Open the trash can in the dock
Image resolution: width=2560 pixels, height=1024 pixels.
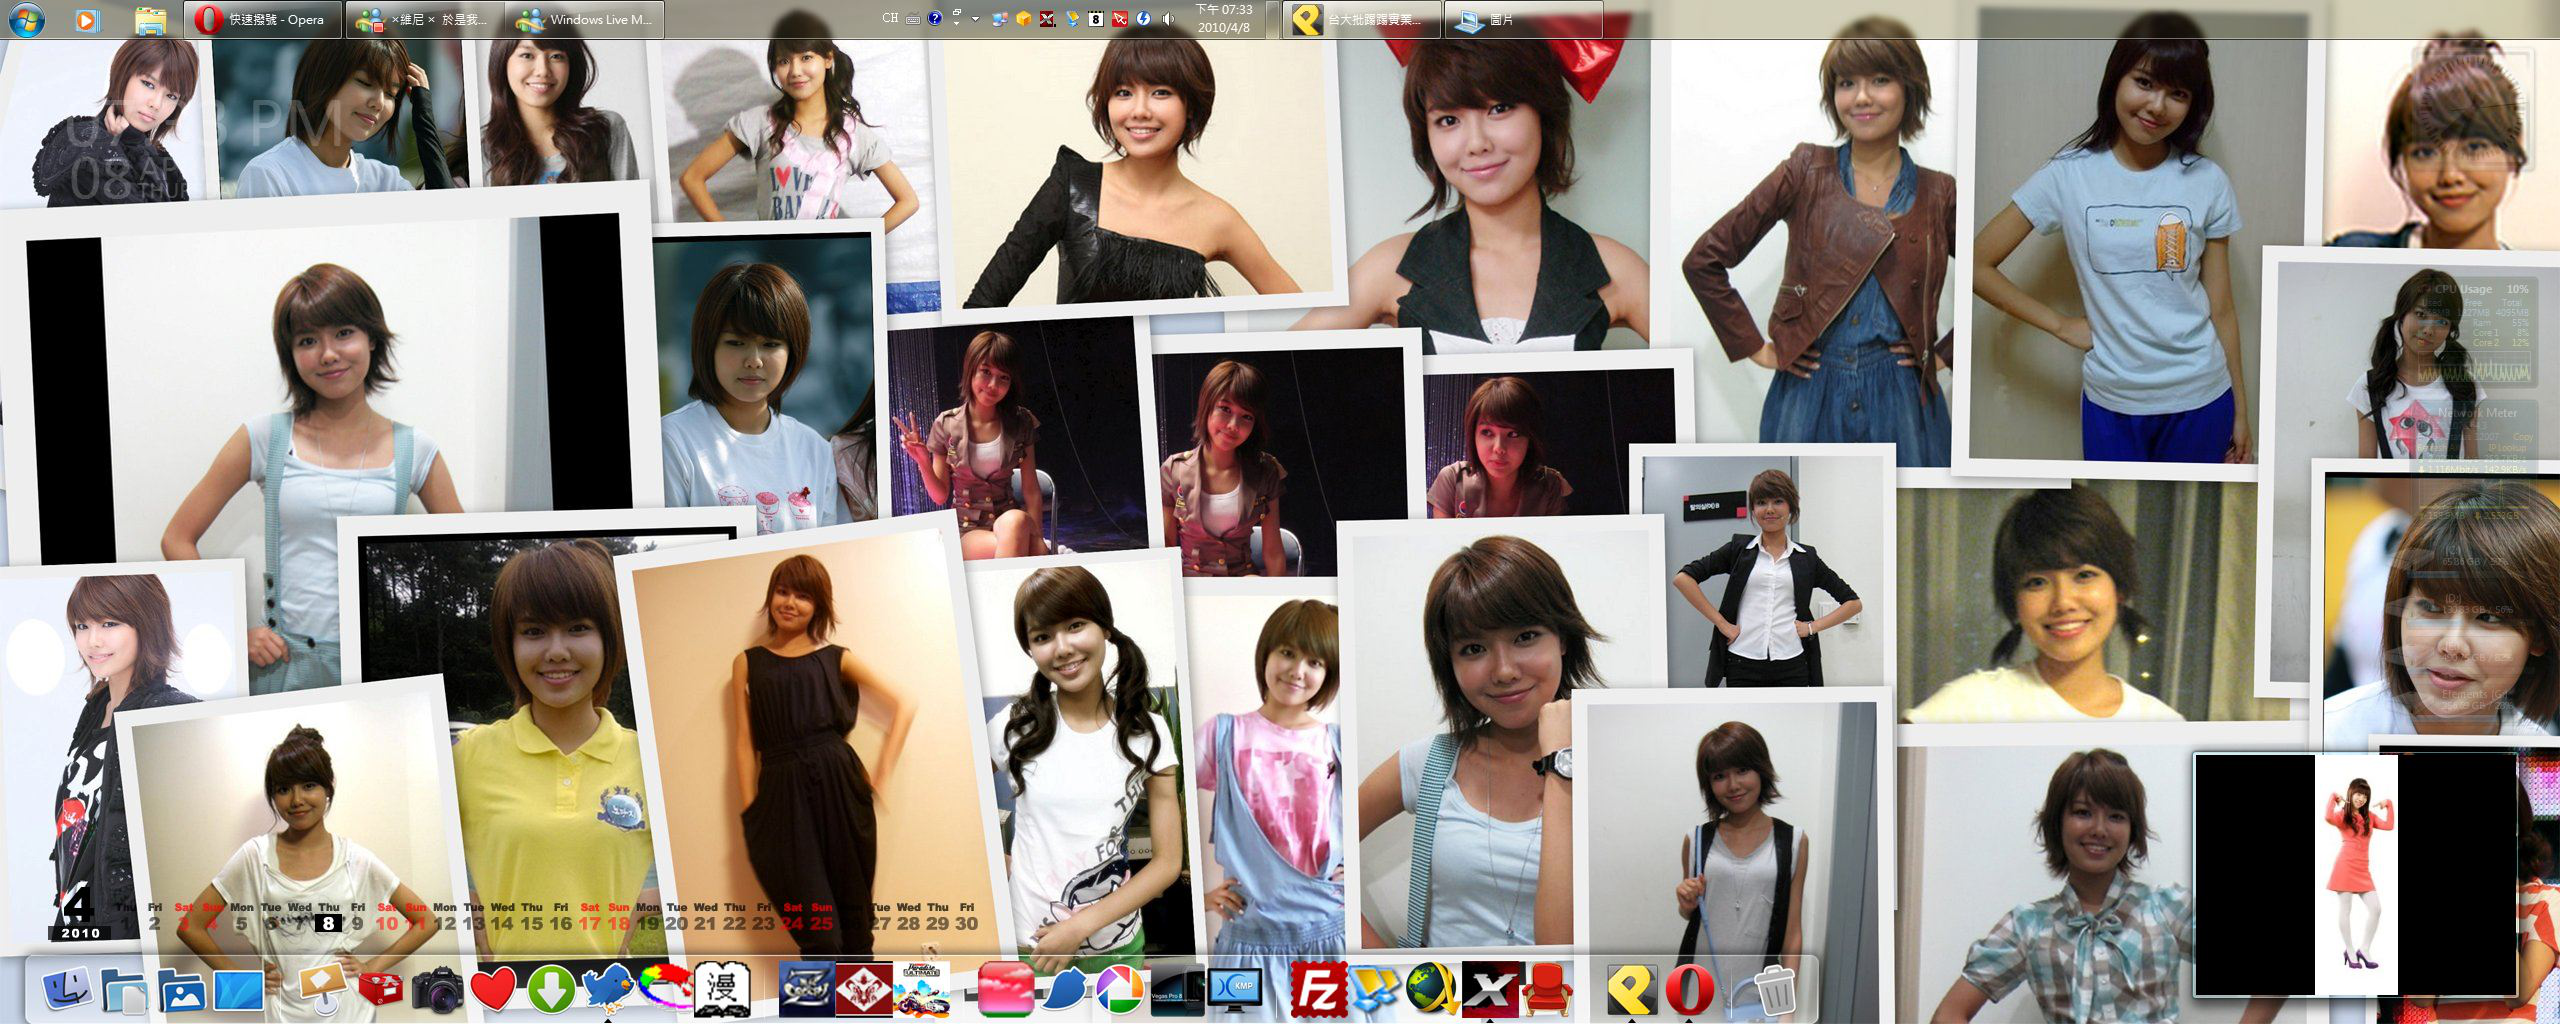coord(1774,990)
